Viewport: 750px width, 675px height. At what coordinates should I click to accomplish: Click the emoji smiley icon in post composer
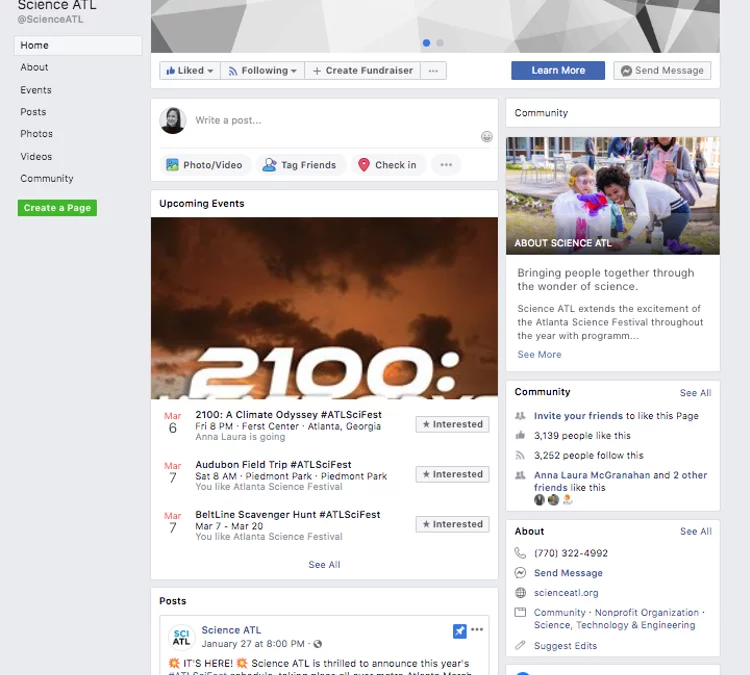486,137
